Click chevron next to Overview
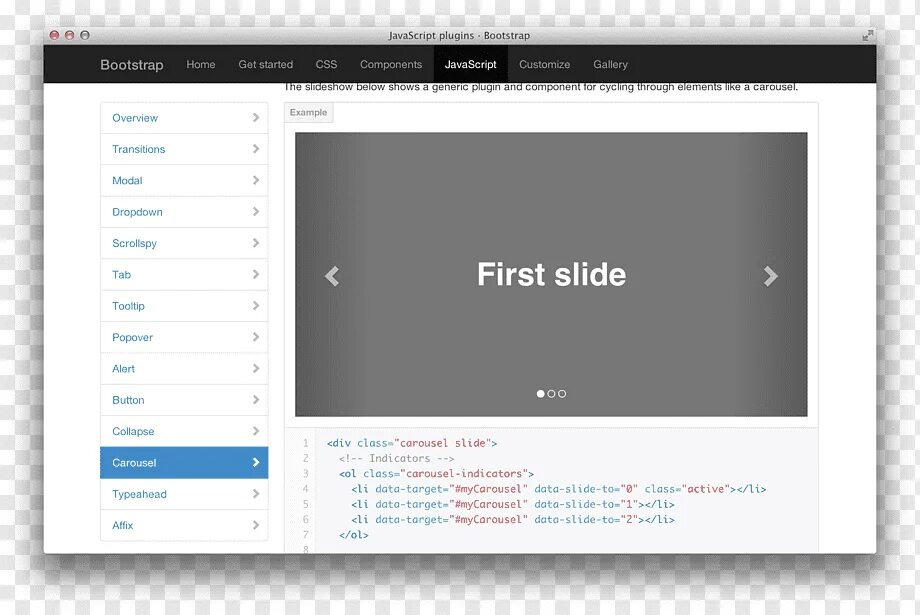This screenshot has height=615, width=920. pyautogui.click(x=256, y=117)
